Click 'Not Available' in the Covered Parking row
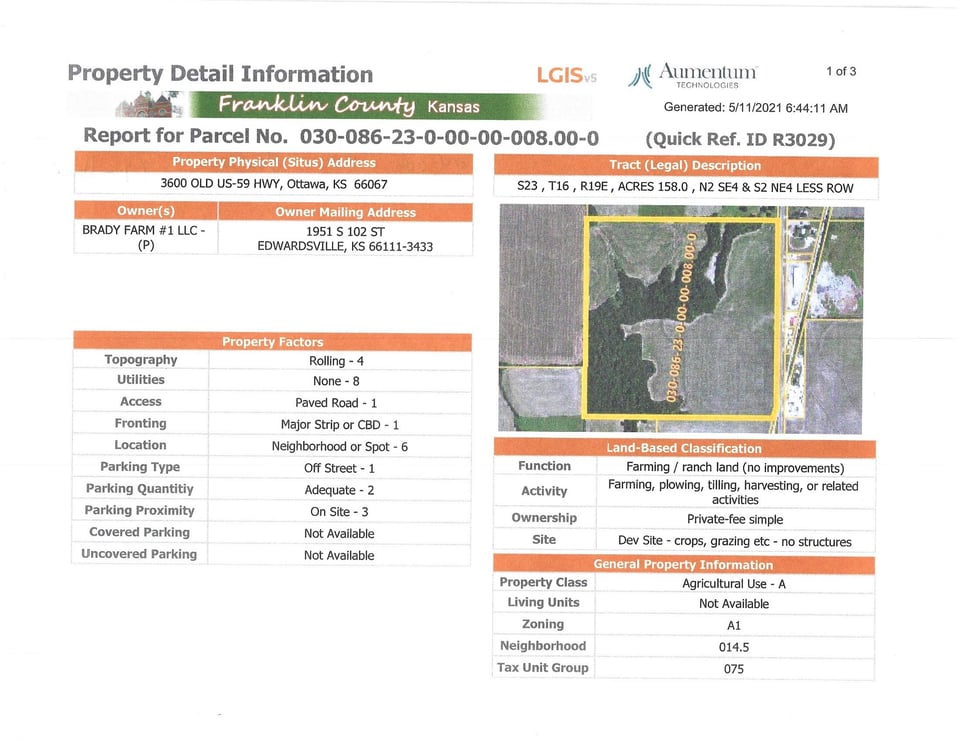The height and width of the screenshot is (741, 960). coord(339,533)
